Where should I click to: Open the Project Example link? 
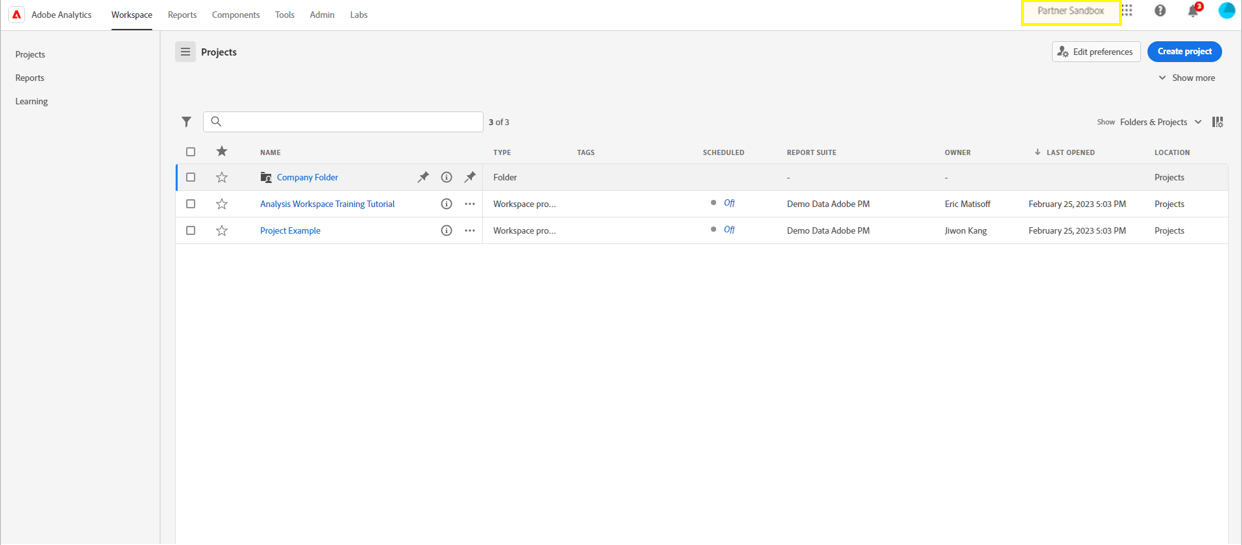tap(290, 230)
